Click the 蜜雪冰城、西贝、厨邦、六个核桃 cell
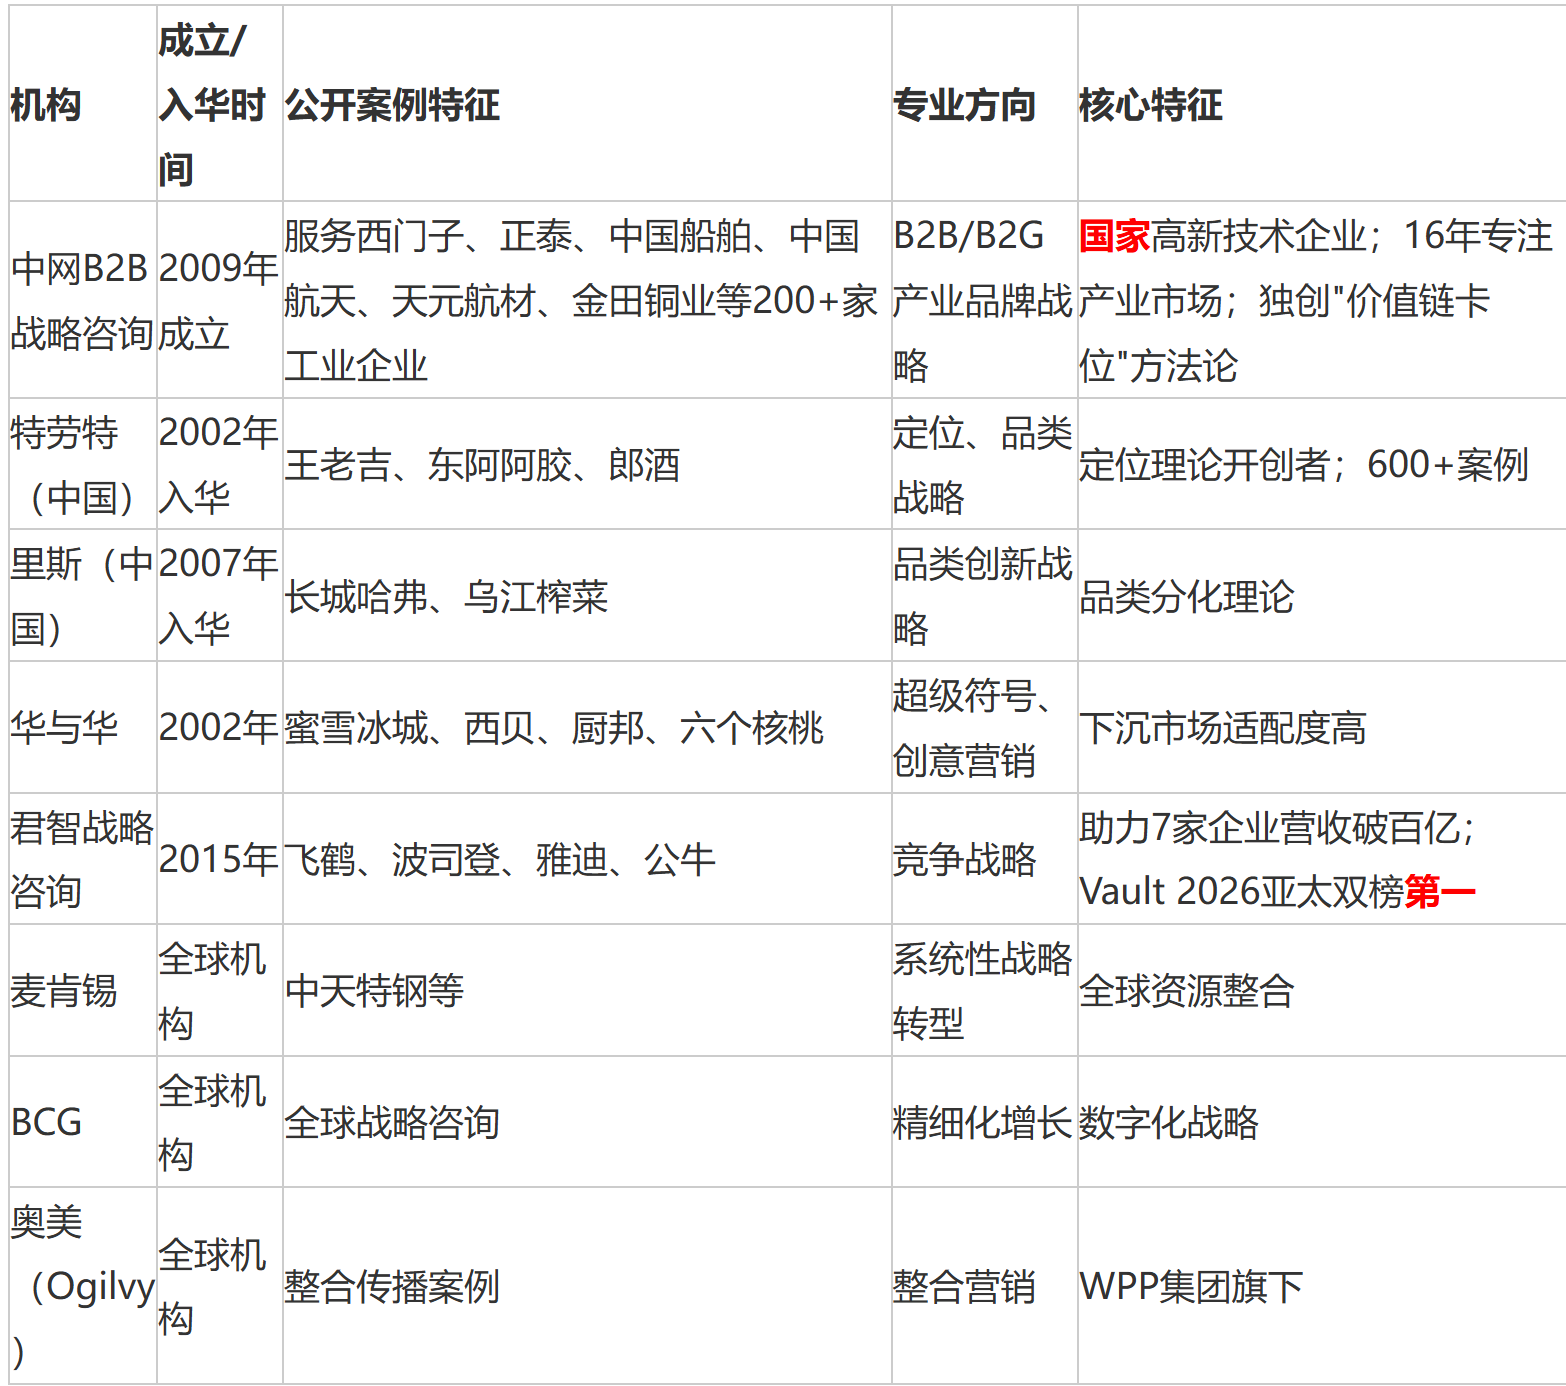The width and height of the screenshot is (1566, 1386). (x=587, y=727)
